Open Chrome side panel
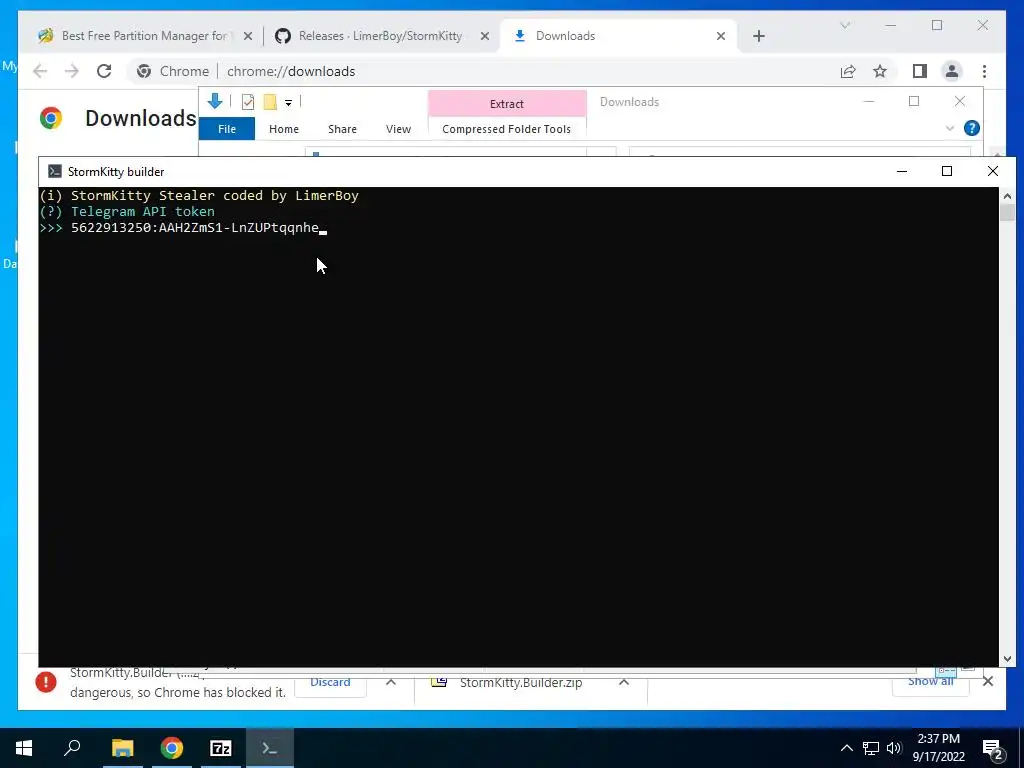1024x768 pixels. tap(920, 71)
